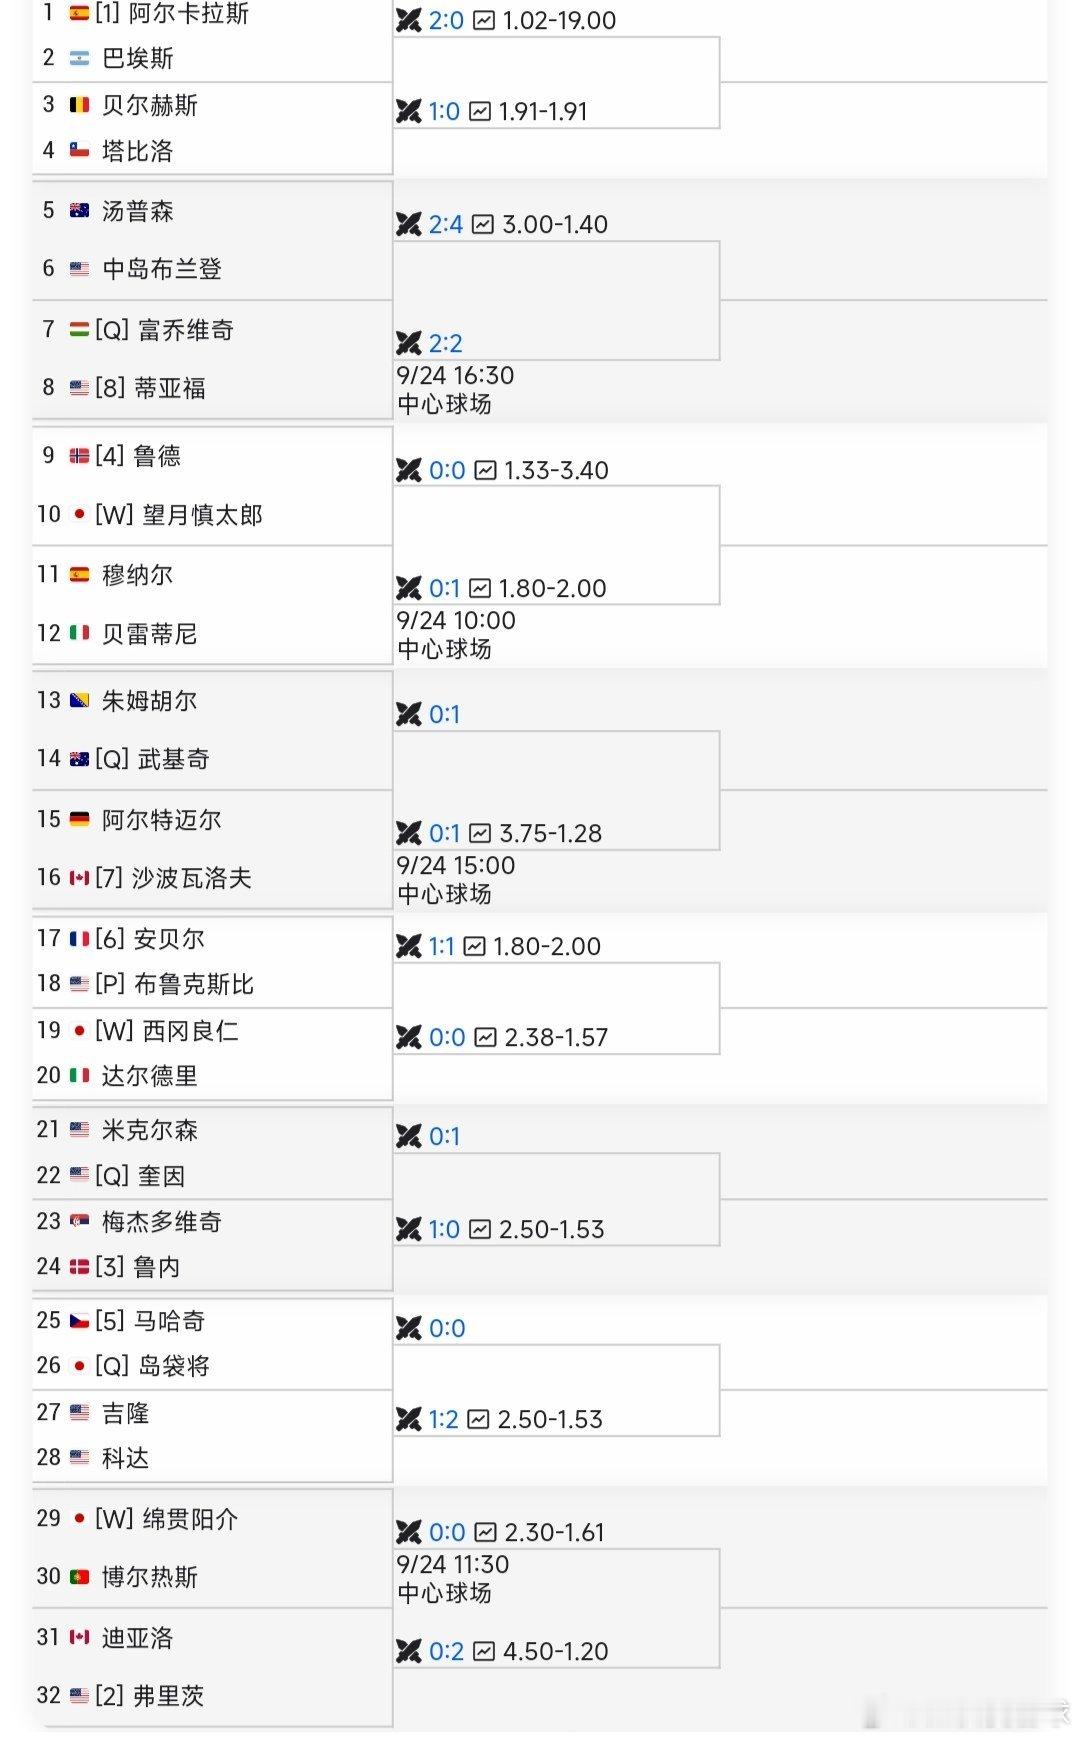Image resolution: width=1080 pixels, height=1739 pixels.
Task: Open odds chart icon next to 2.38-1.57
Action: tap(485, 1037)
